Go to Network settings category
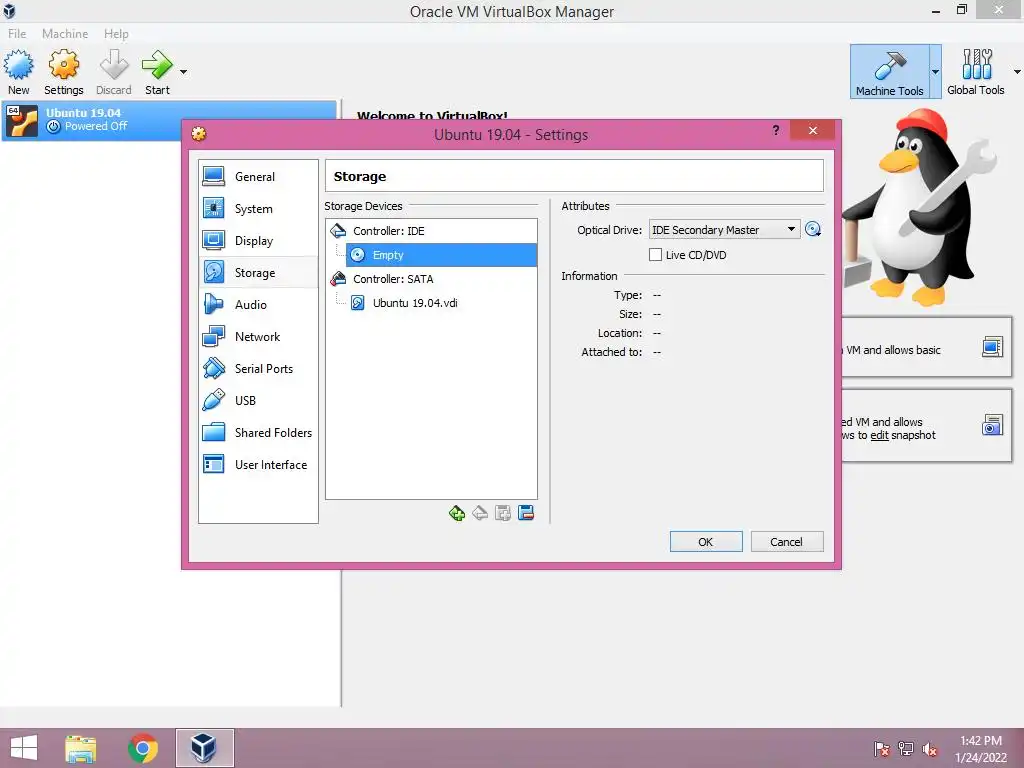Viewport: 1024px width, 768px height. pos(258,336)
